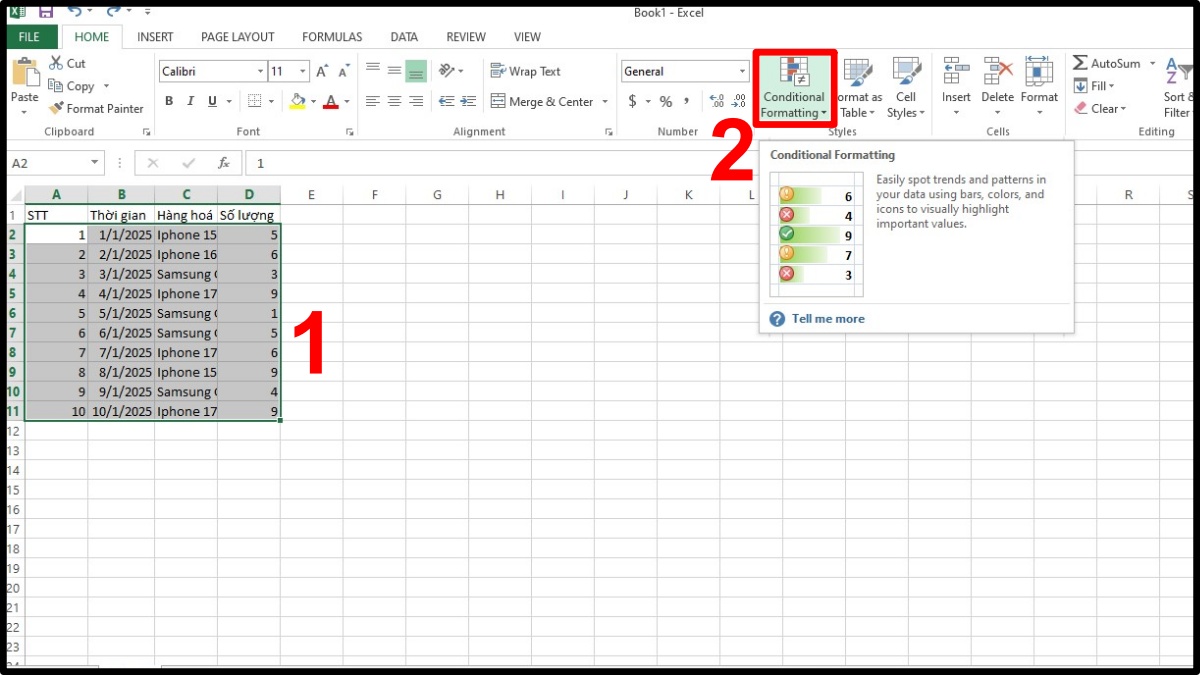The image size is (1200, 675).
Task: Click the Insert Function fx icon
Action: tap(224, 163)
